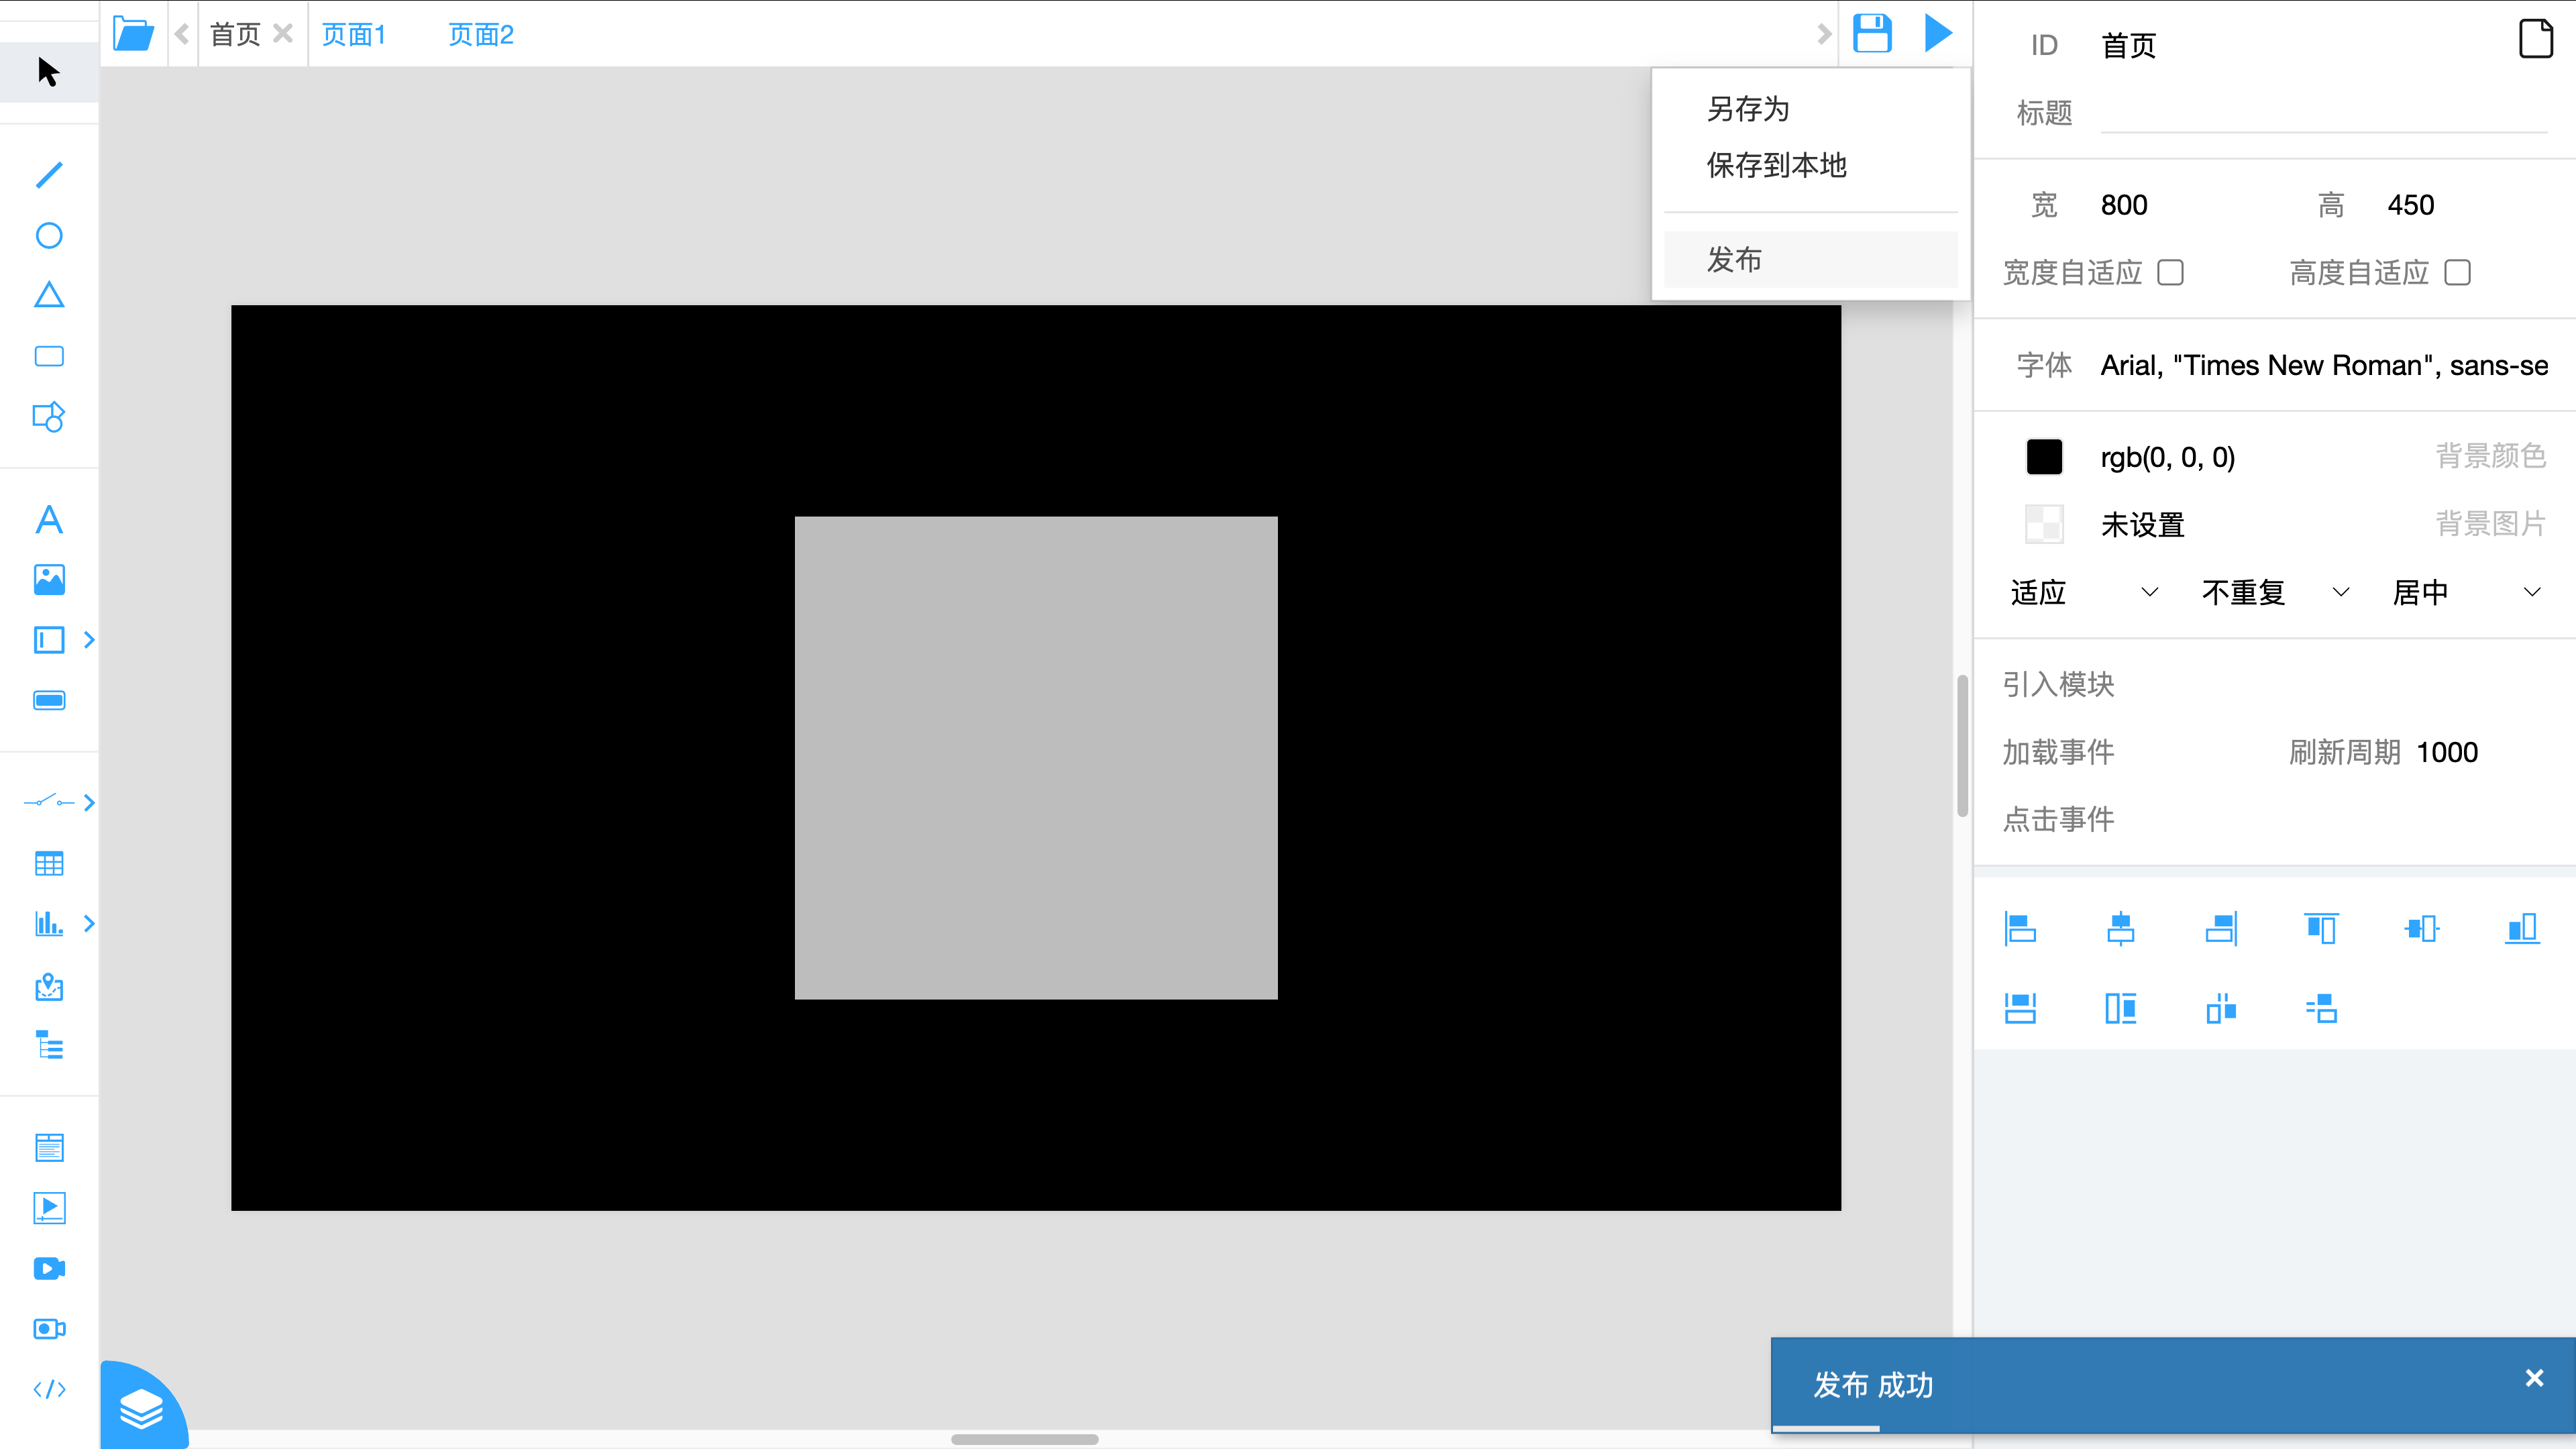Make objects the same height
This screenshot has height=1449, width=2576.
(2120, 1008)
